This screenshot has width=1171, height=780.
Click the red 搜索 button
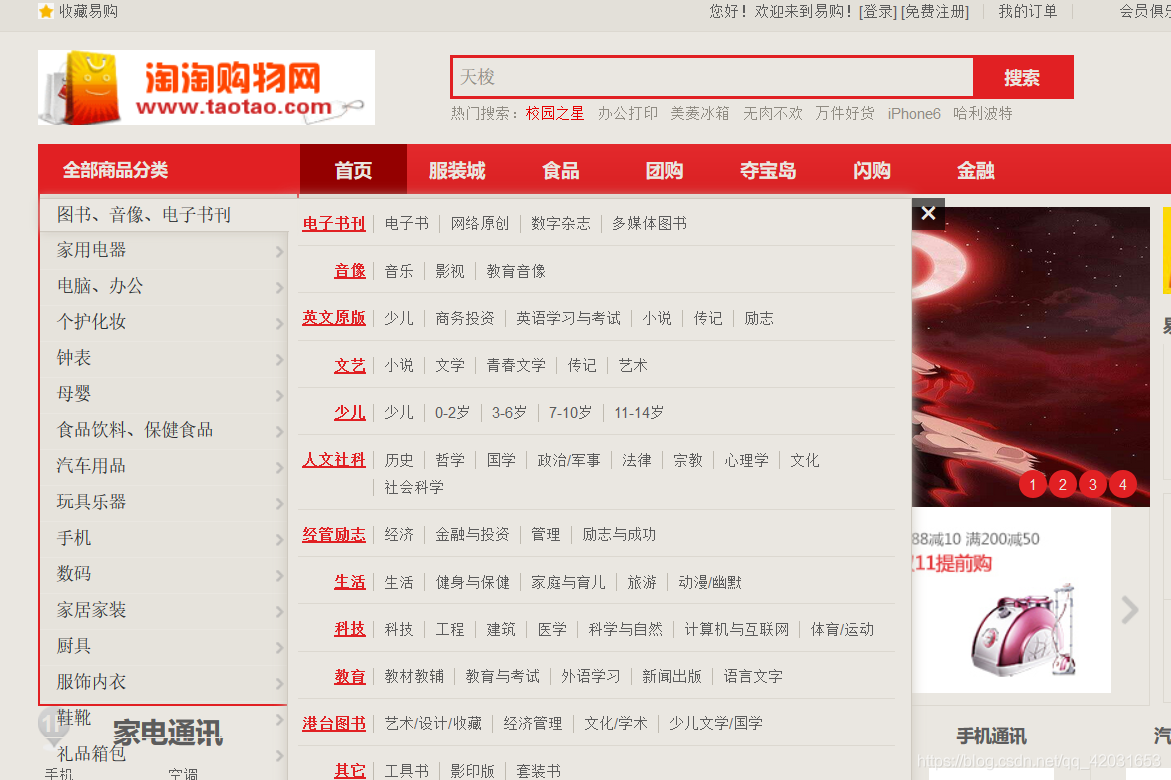click(x=1022, y=77)
